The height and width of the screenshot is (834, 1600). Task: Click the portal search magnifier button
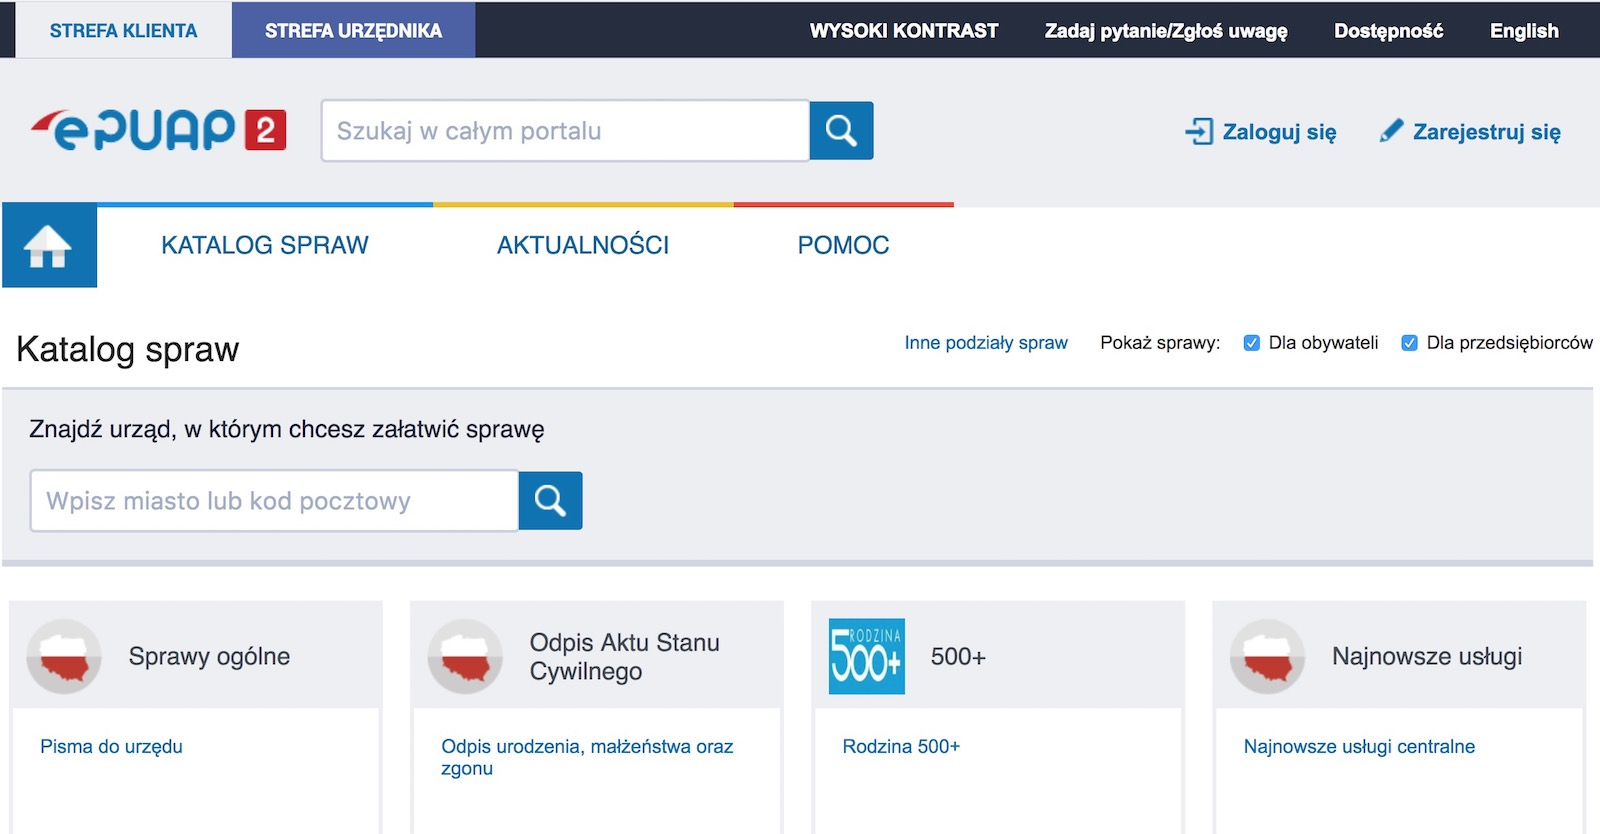(x=841, y=131)
